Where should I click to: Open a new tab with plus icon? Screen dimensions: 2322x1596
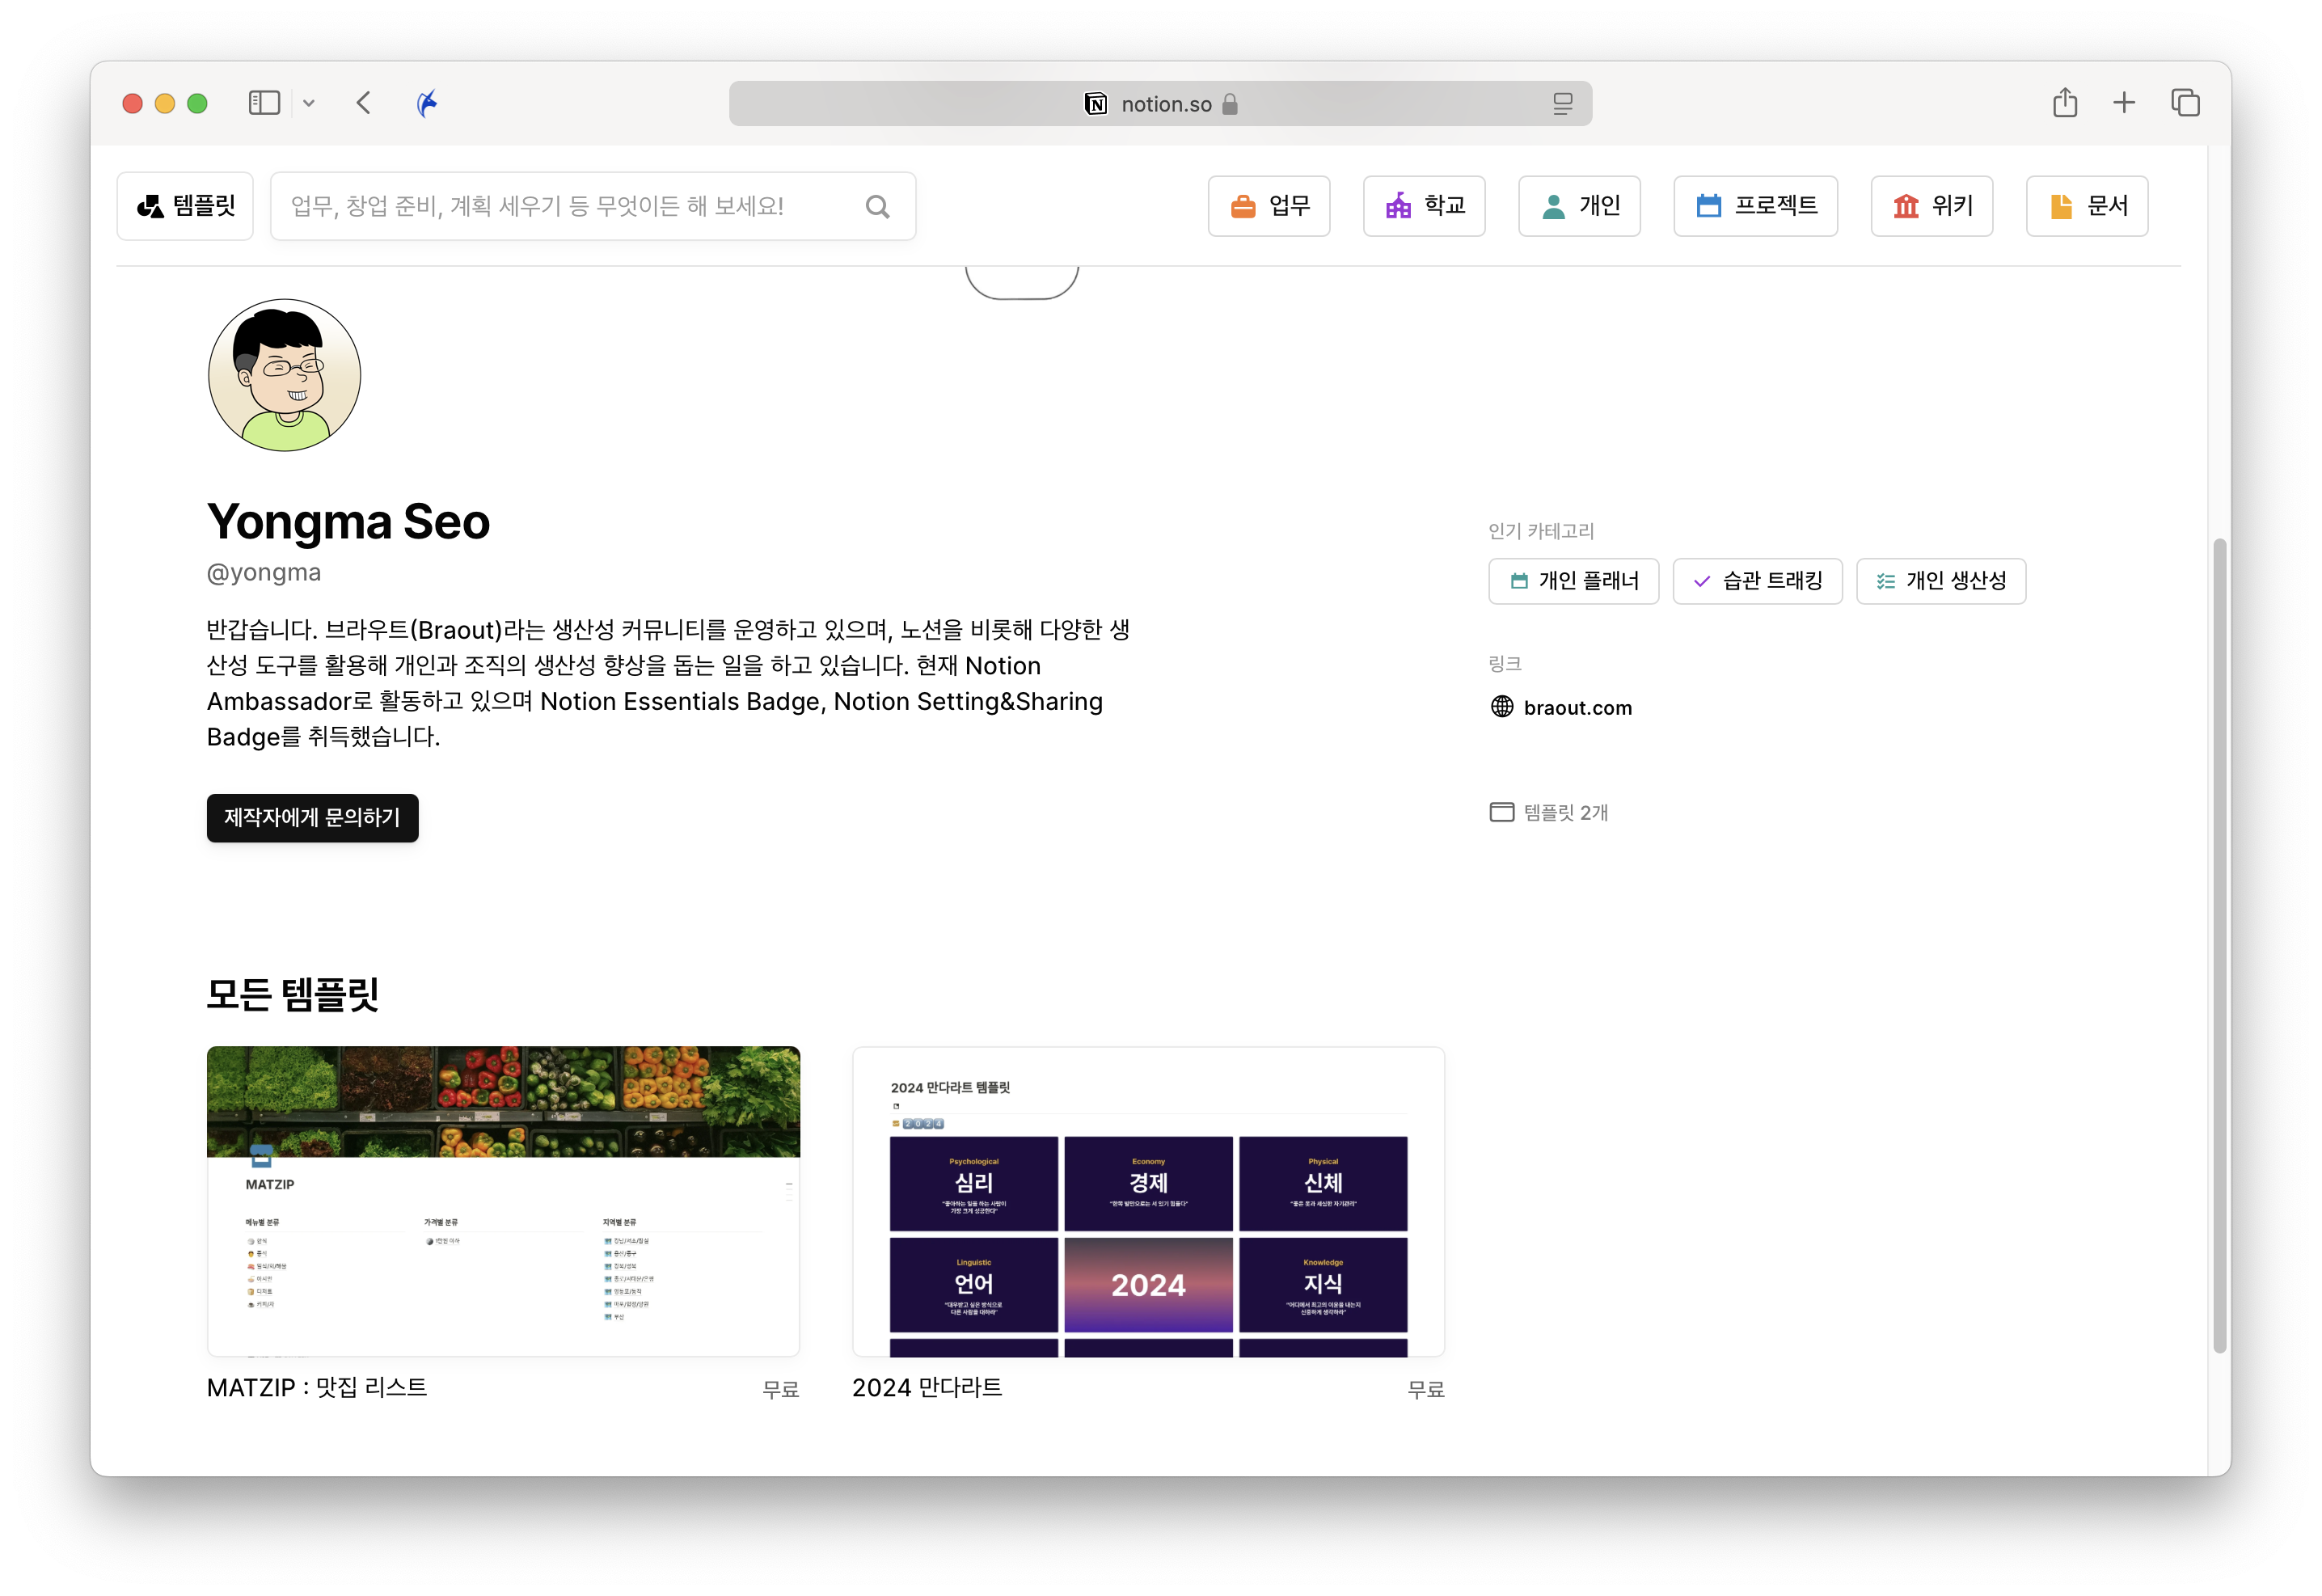pos(2124,103)
